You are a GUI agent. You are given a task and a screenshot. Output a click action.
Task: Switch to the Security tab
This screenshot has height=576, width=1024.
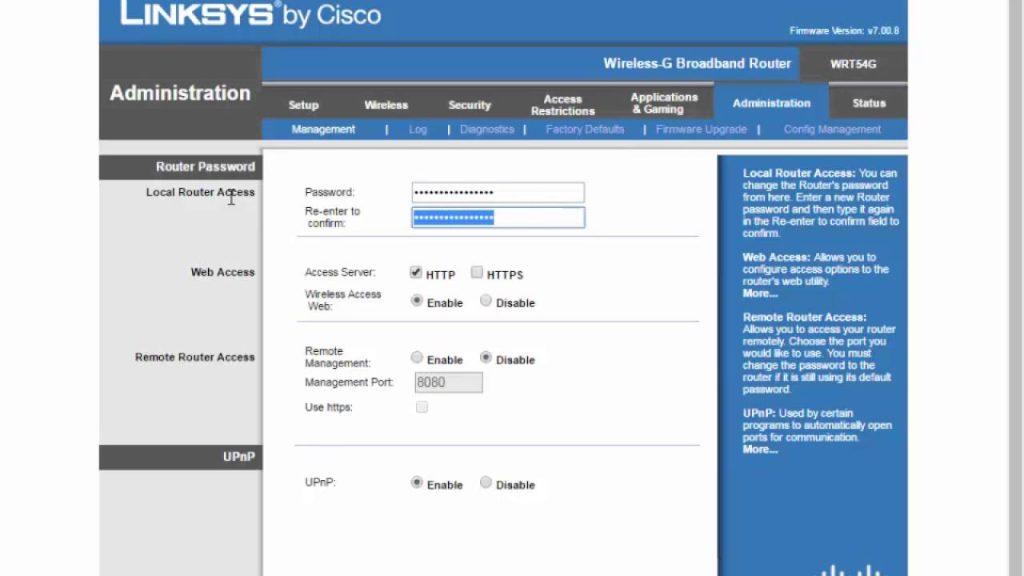click(469, 104)
